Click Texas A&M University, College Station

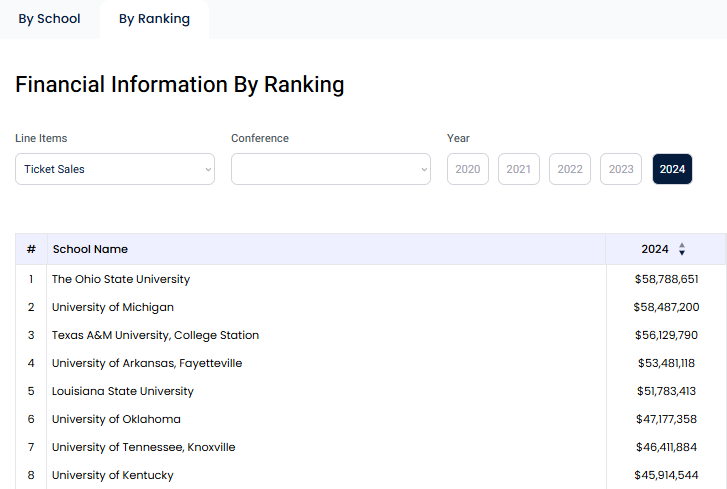(155, 335)
